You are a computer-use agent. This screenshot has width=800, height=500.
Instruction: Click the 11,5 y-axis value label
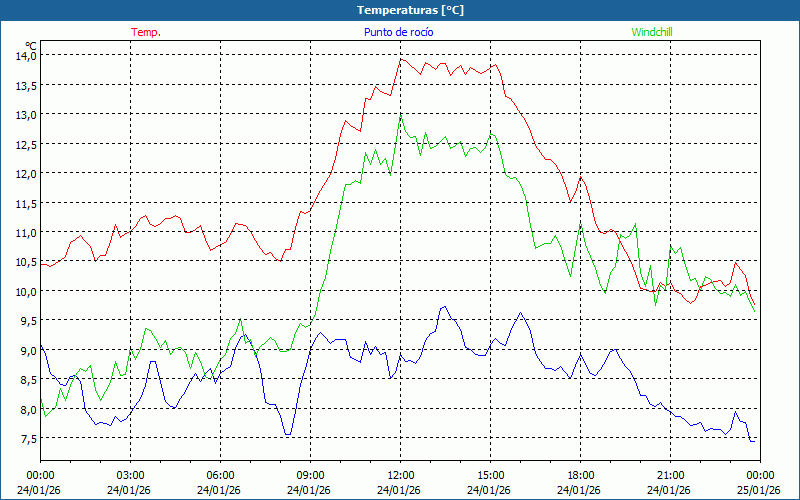pyautogui.click(x=25, y=203)
